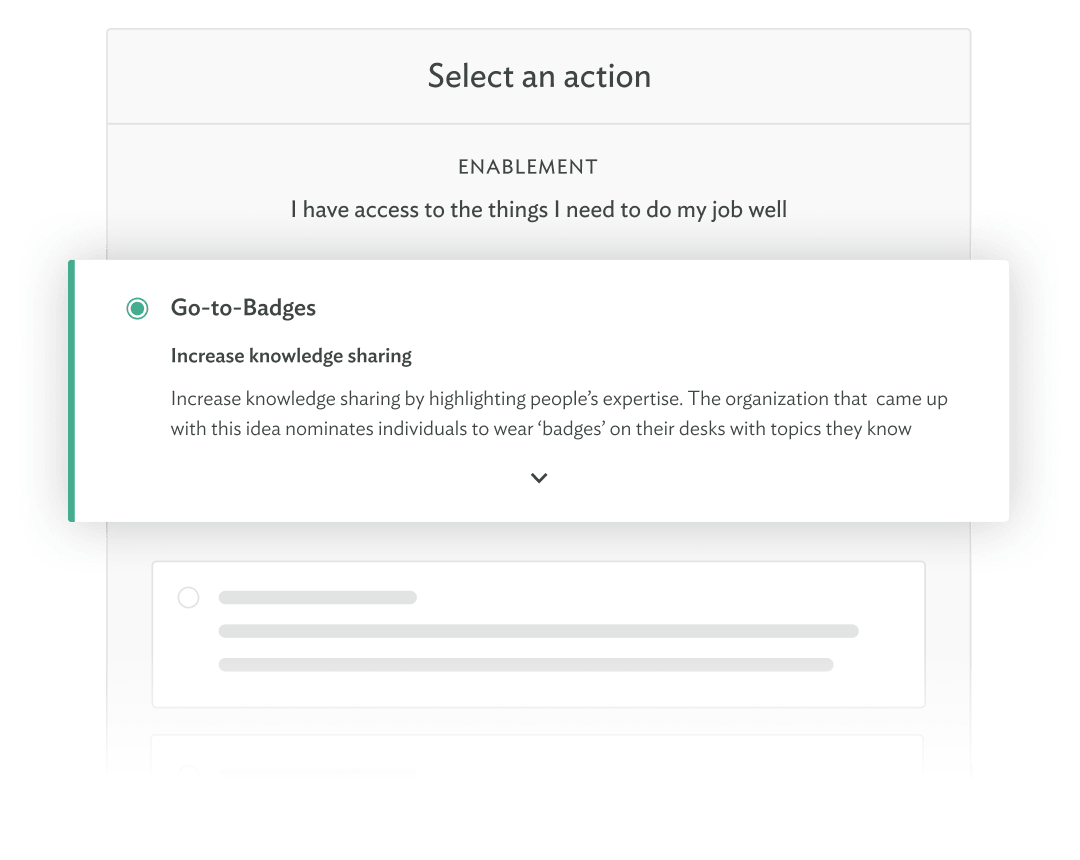Click the green accent bar on Go-to-Badges card
The image size is (1080, 860).
point(71,390)
